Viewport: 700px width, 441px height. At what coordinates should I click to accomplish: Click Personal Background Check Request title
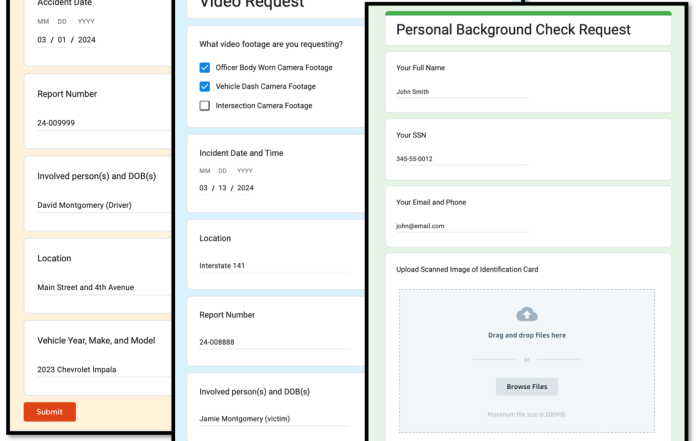[513, 29]
